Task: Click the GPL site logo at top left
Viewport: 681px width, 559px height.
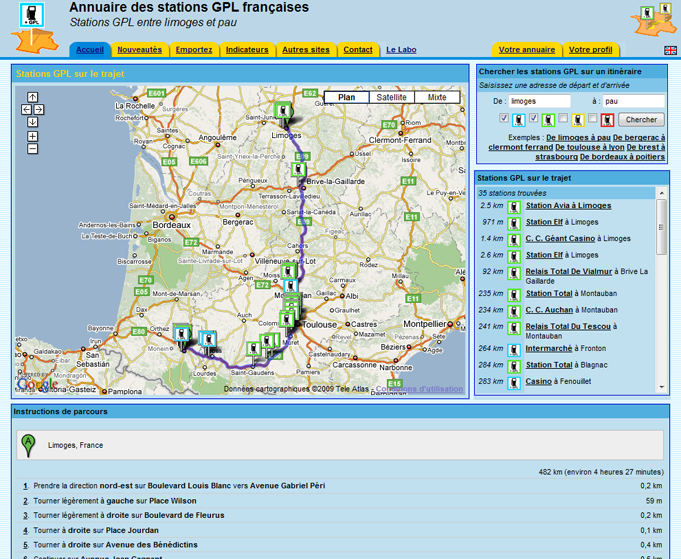Action: point(34,27)
